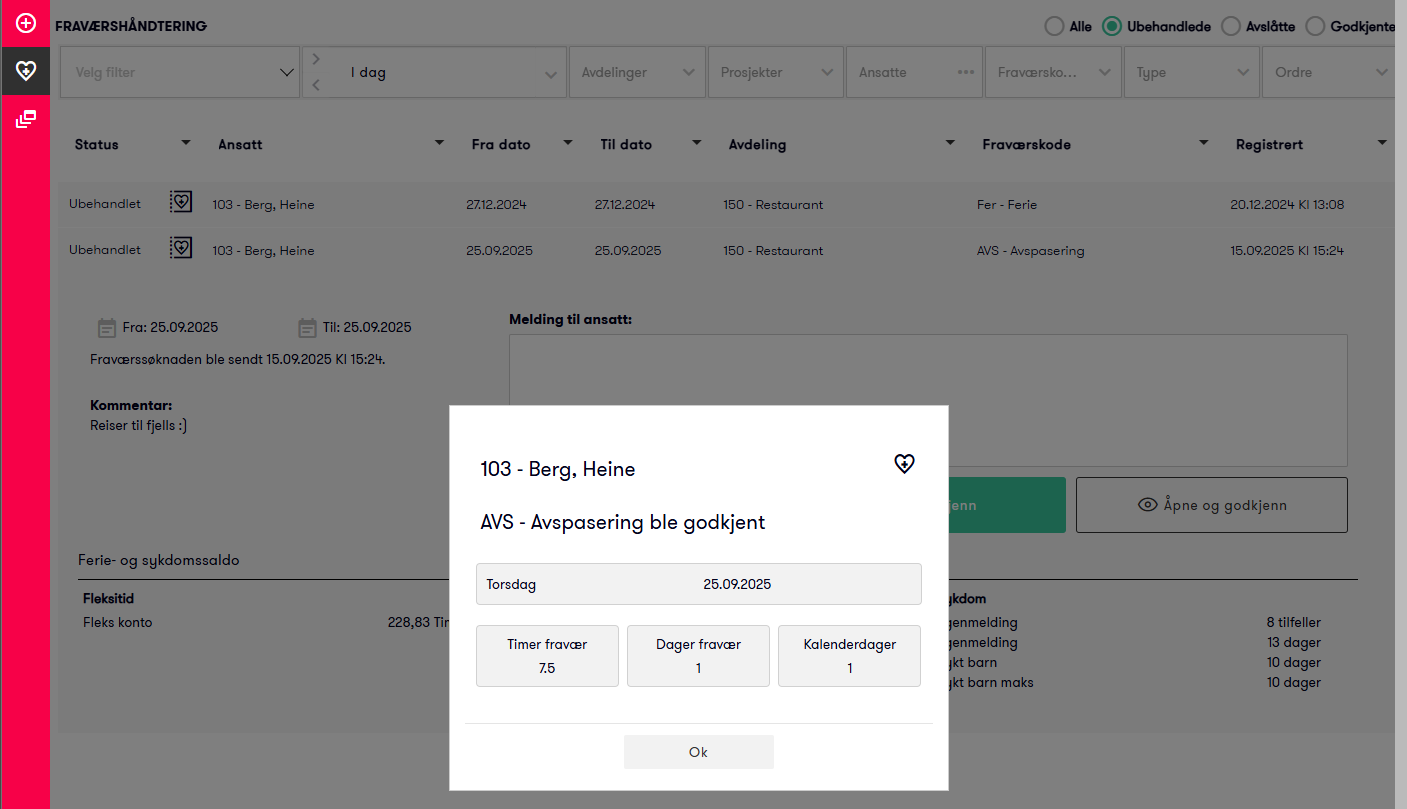Viewport: 1407px width, 809px height.
Task: Click heart icon in approval dialog
Action: tap(904, 463)
